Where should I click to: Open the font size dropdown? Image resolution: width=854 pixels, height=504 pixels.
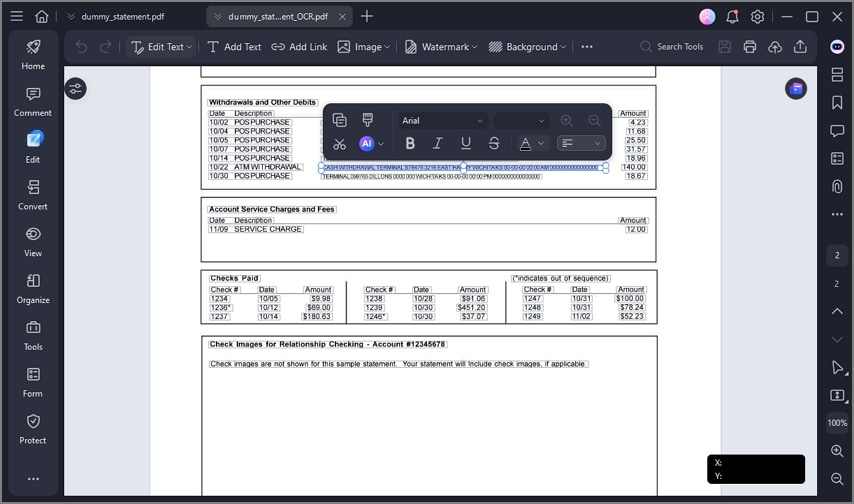coord(521,121)
